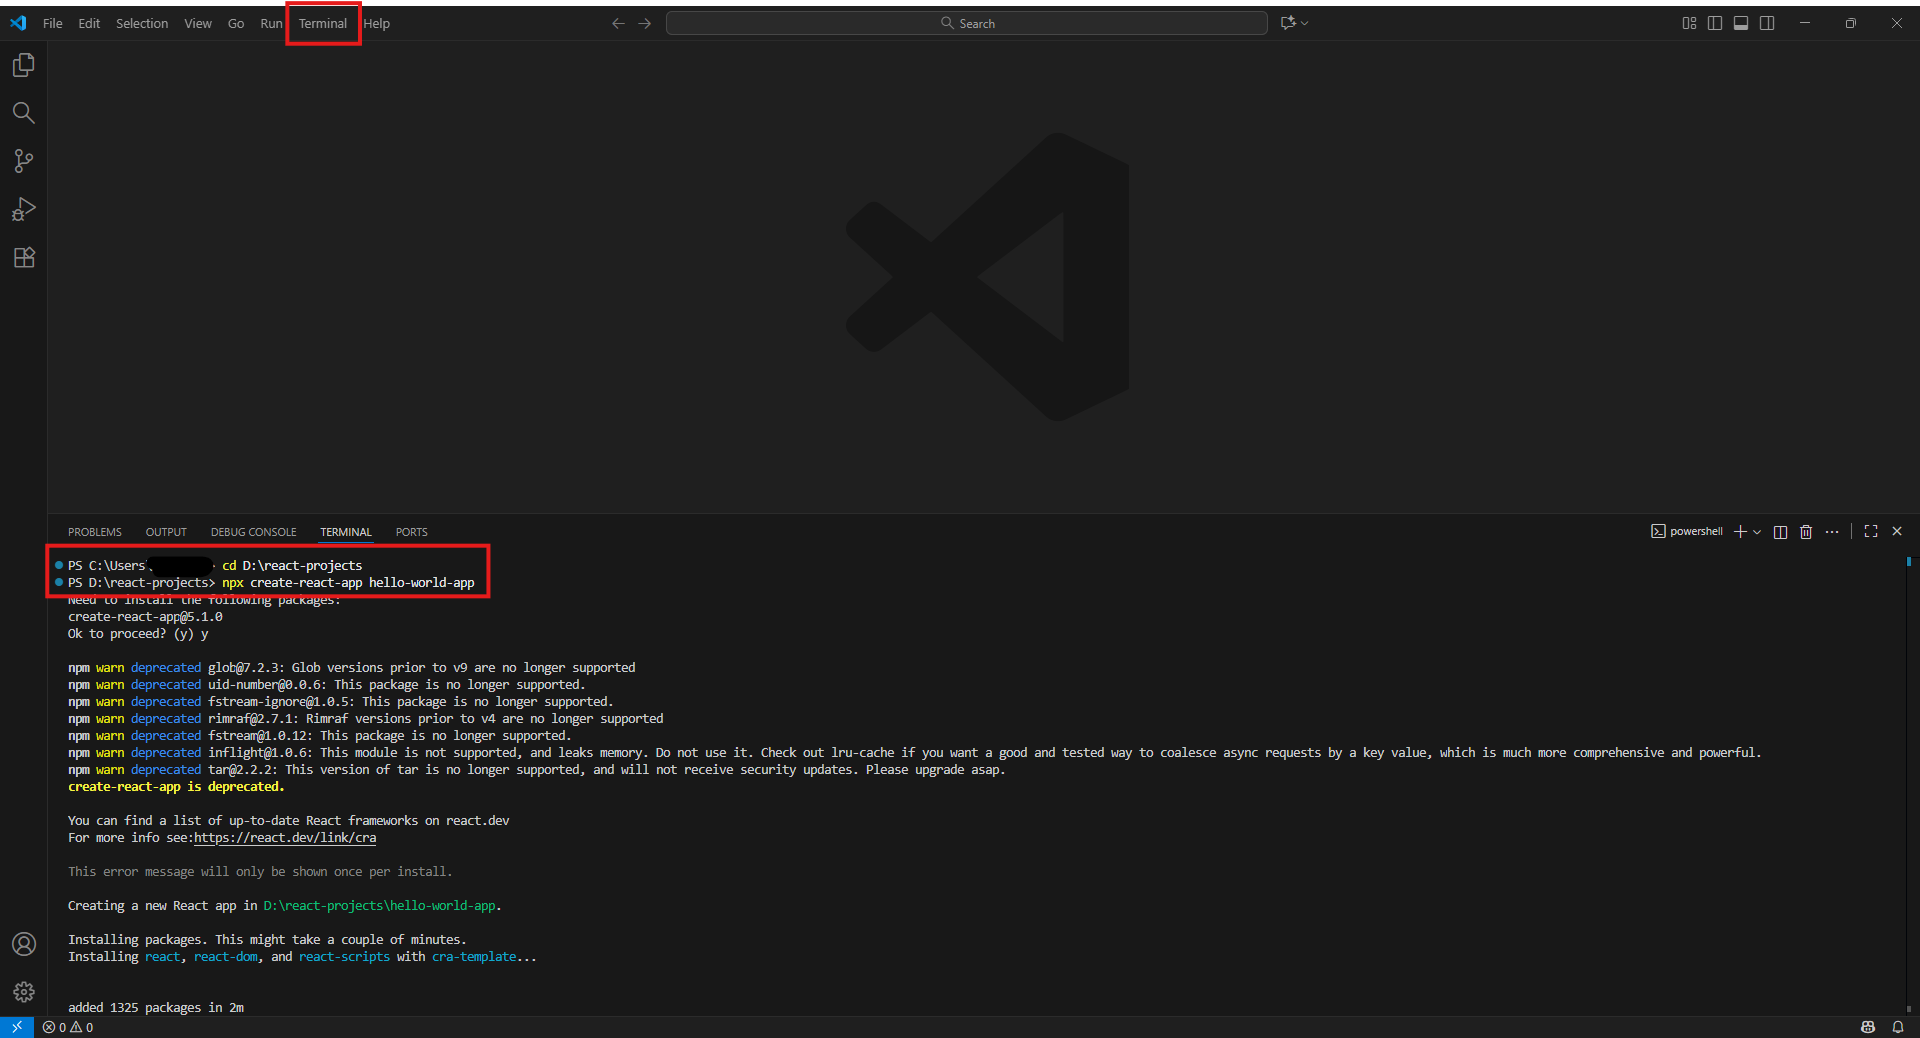Open the Run and Debug view
The width and height of the screenshot is (1920, 1038).
coord(24,209)
